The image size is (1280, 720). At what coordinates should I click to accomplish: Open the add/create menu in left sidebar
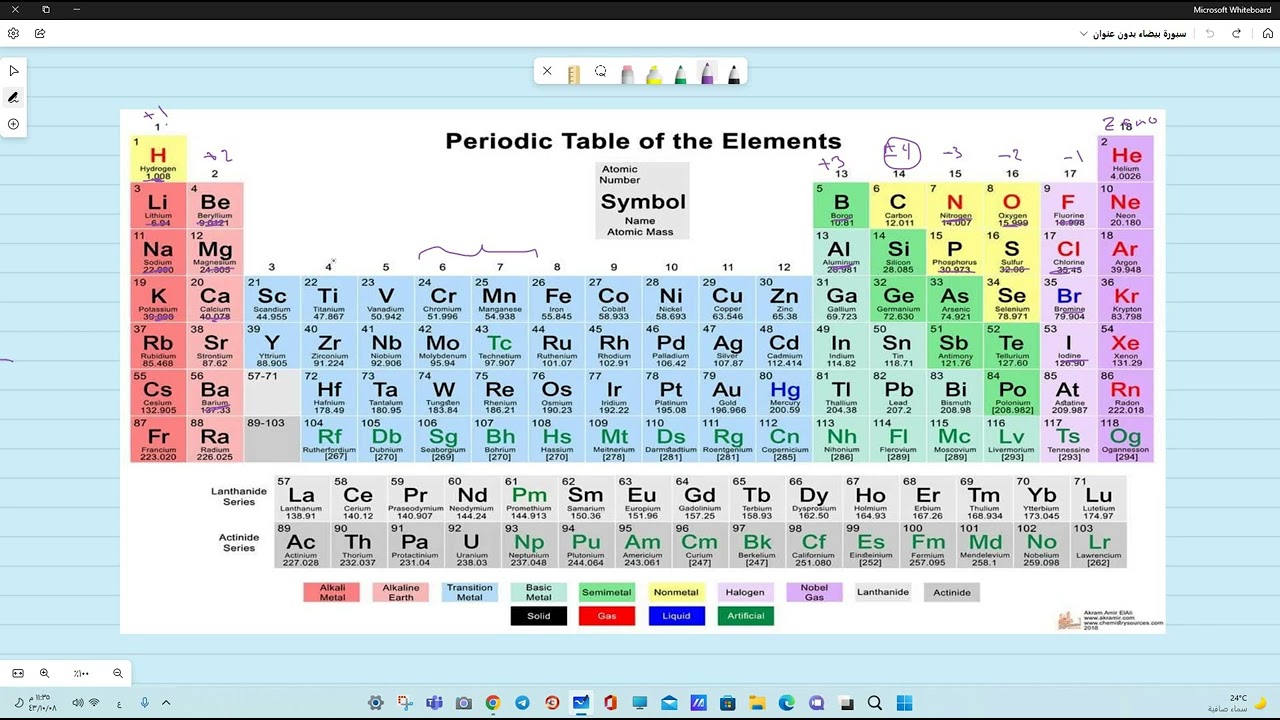pyautogui.click(x=13, y=124)
